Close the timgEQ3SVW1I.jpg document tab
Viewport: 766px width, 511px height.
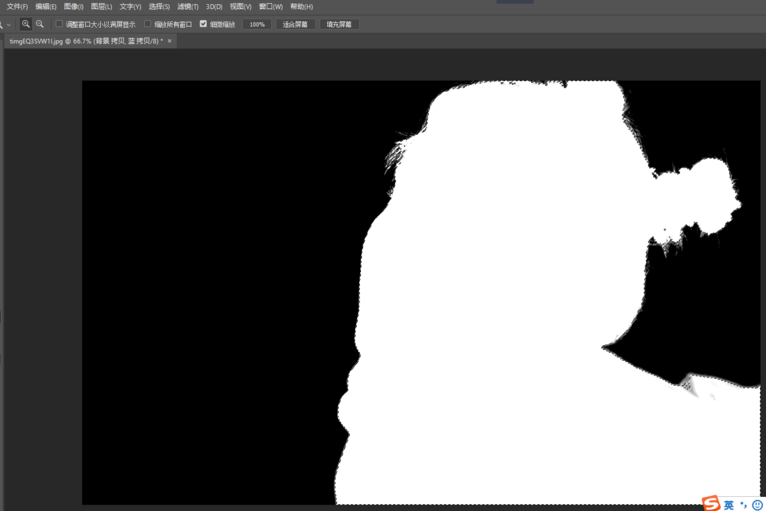pyautogui.click(x=170, y=41)
